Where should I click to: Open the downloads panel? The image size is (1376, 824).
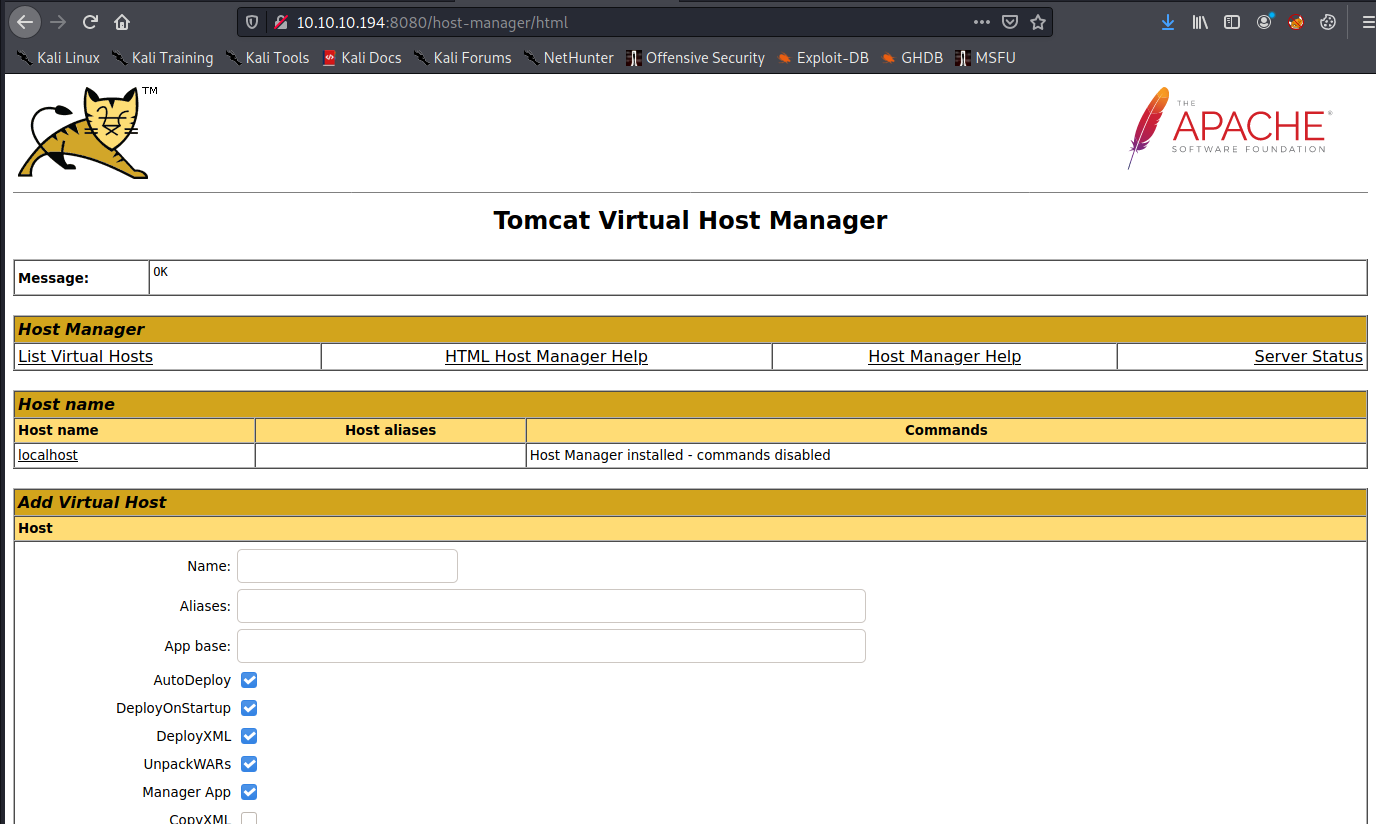click(1168, 21)
